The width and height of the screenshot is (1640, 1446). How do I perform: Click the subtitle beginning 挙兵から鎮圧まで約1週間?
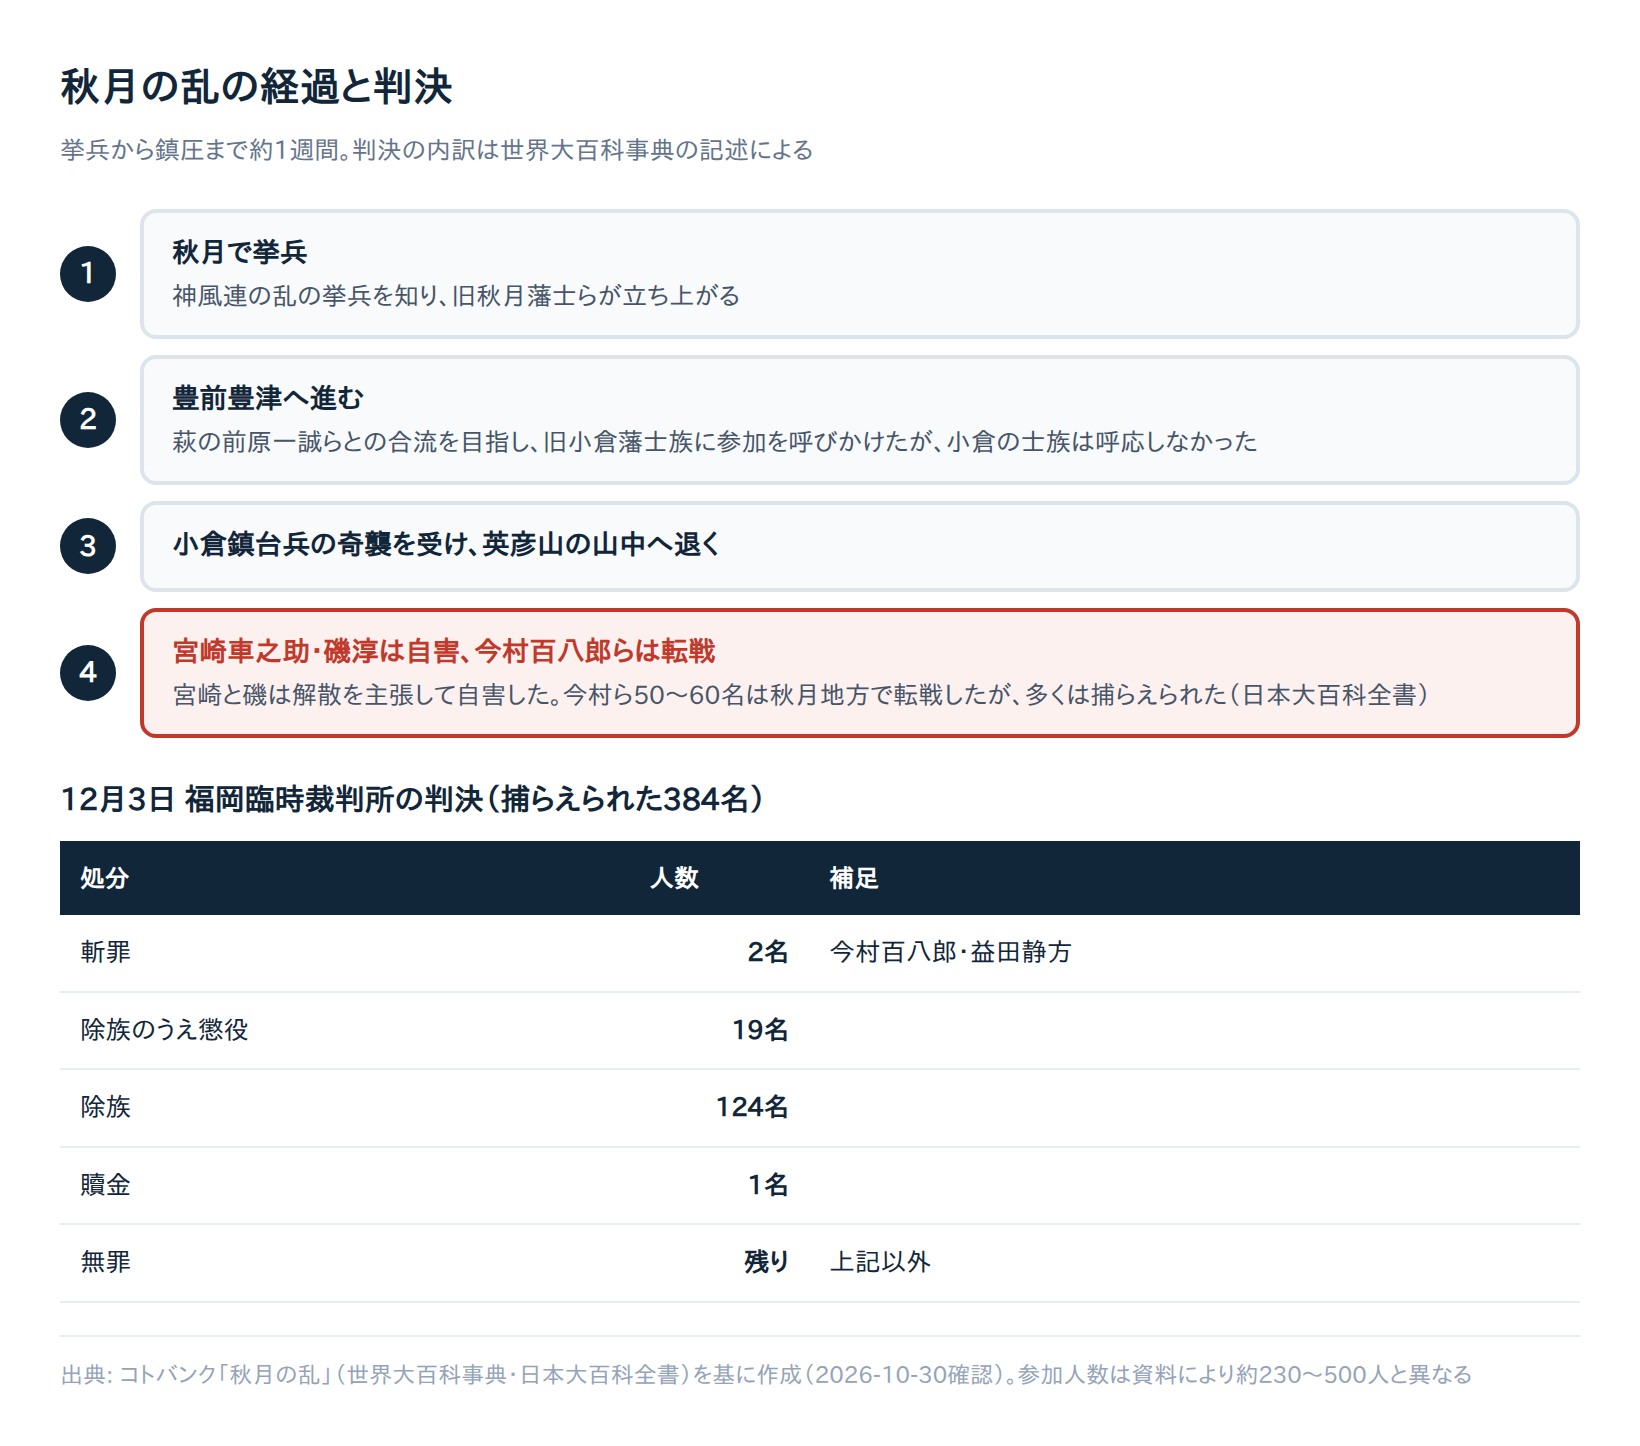click(x=437, y=150)
